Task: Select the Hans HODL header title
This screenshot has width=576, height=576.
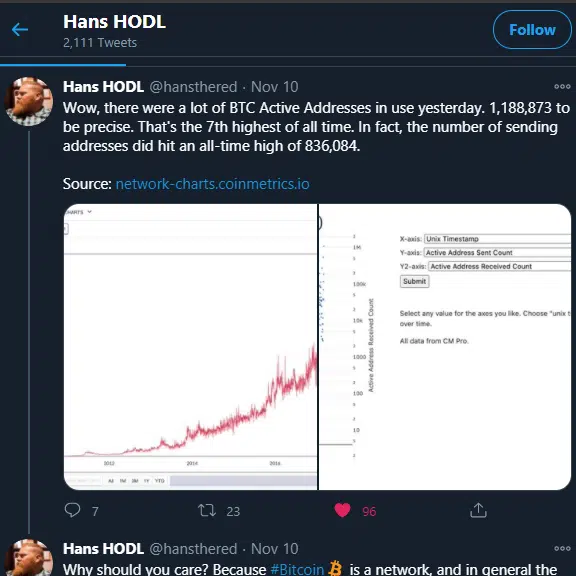Action: click(x=114, y=22)
